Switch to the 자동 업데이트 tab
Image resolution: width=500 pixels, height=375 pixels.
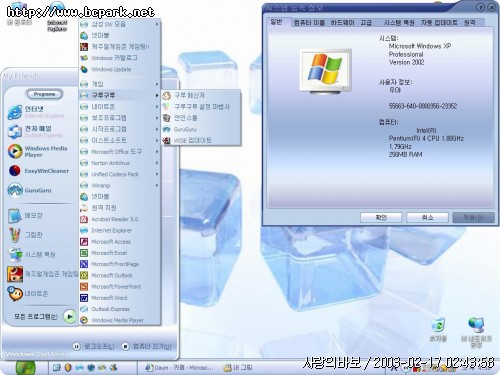439,23
